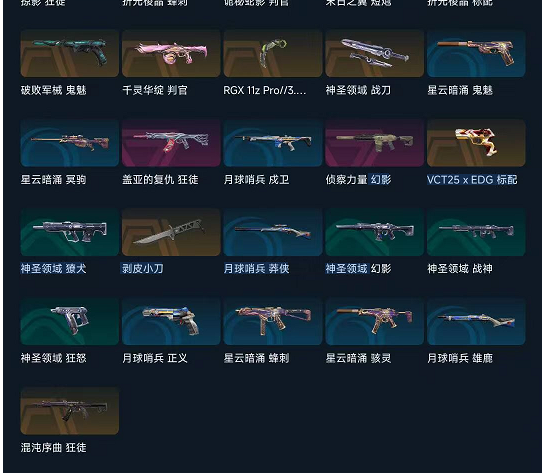Select the VCT25 x EDG pistol image

pos(476,143)
